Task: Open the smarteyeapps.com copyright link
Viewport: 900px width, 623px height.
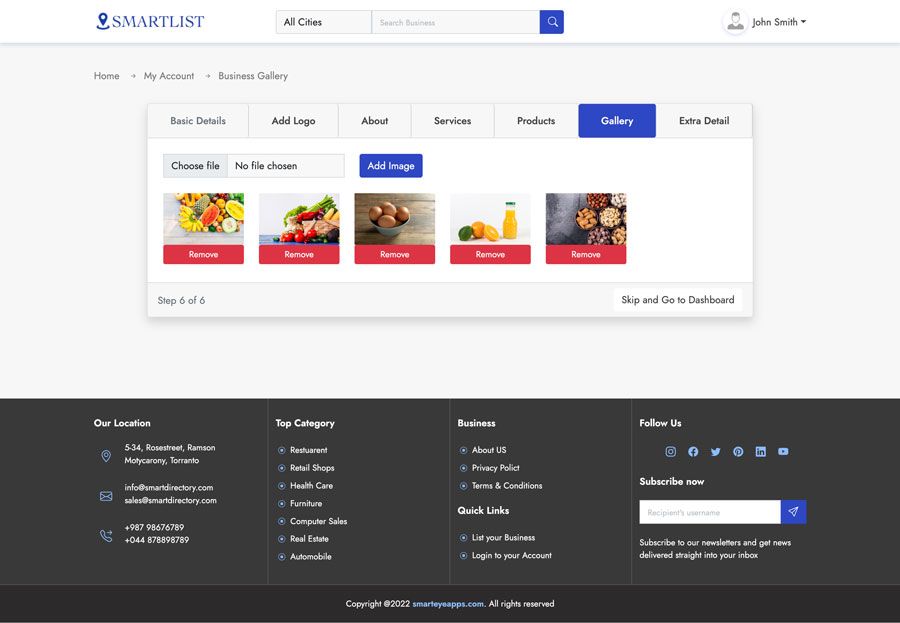Action: [x=448, y=604]
